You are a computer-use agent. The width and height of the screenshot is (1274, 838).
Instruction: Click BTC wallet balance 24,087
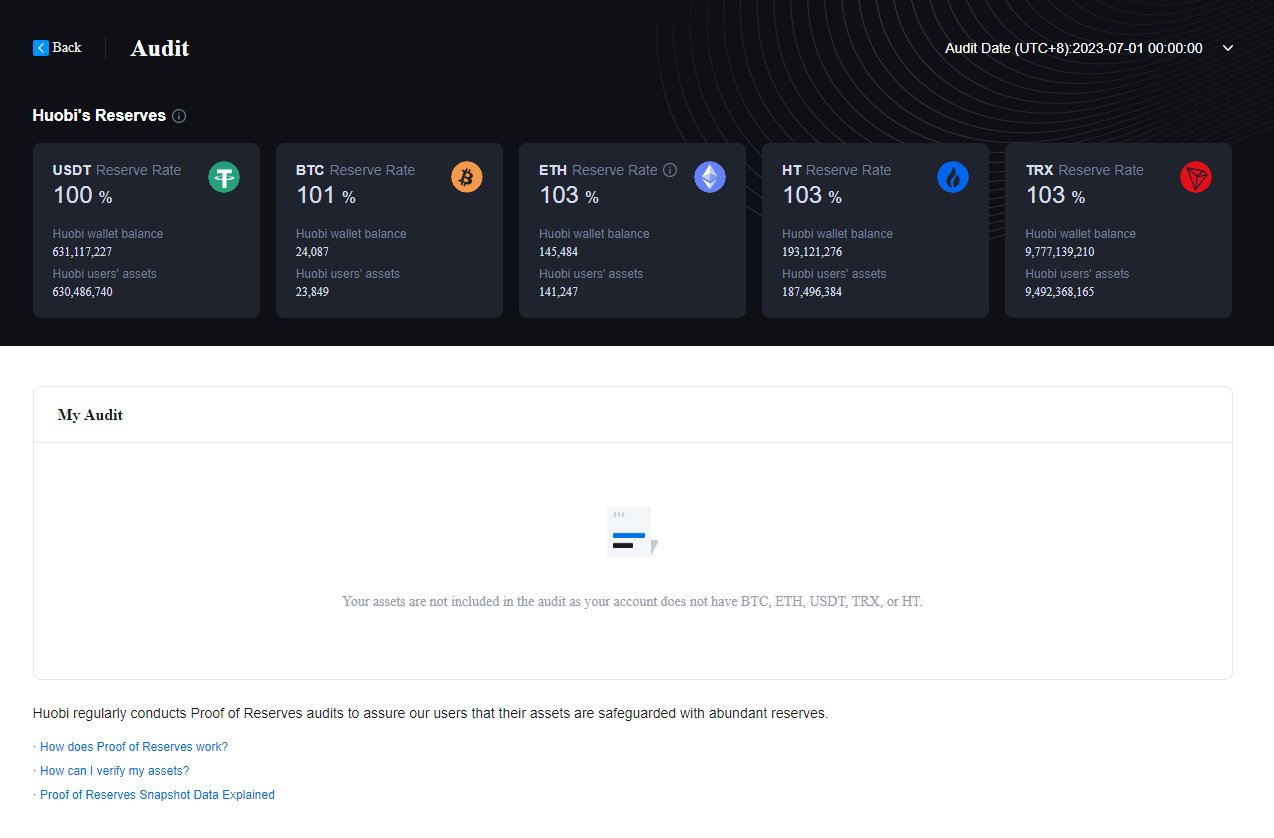tap(312, 252)
